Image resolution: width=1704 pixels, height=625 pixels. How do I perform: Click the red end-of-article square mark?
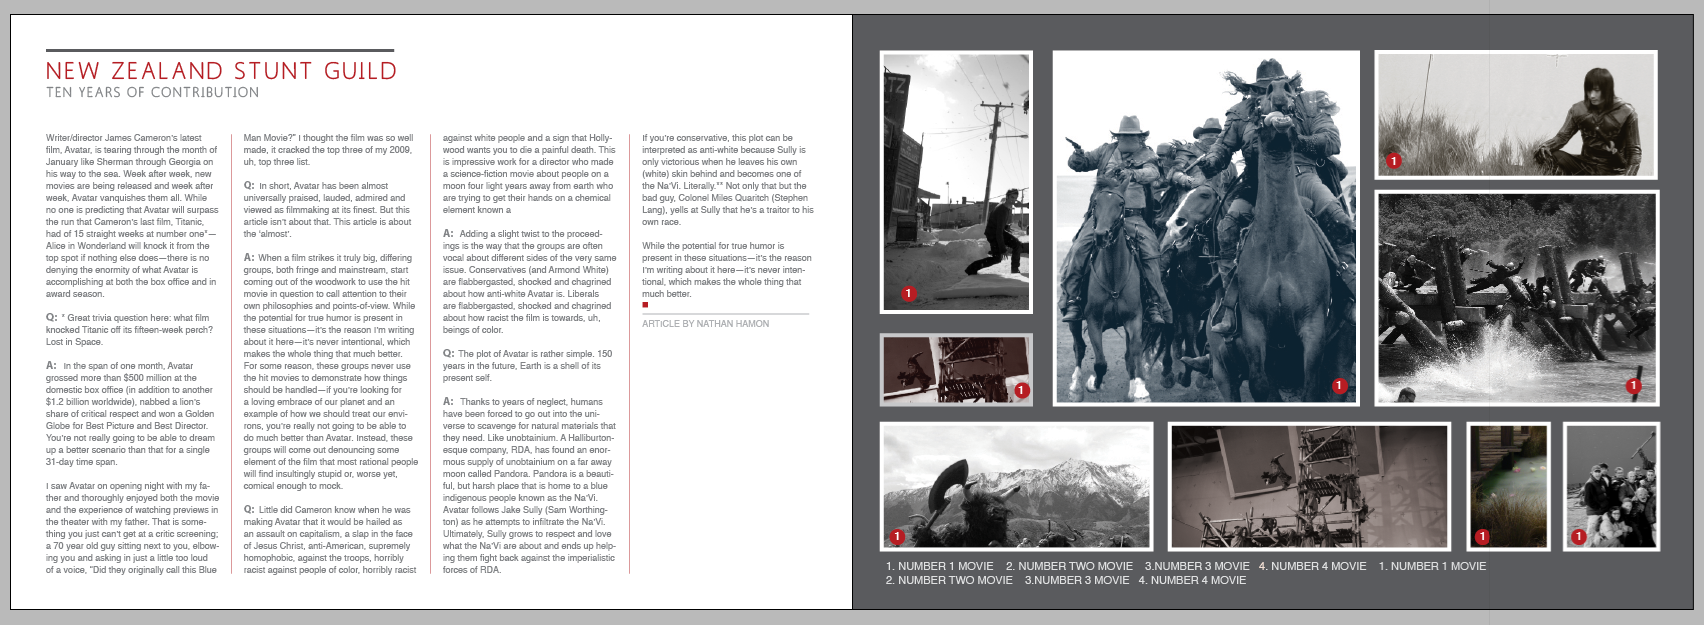coord(645,305)
